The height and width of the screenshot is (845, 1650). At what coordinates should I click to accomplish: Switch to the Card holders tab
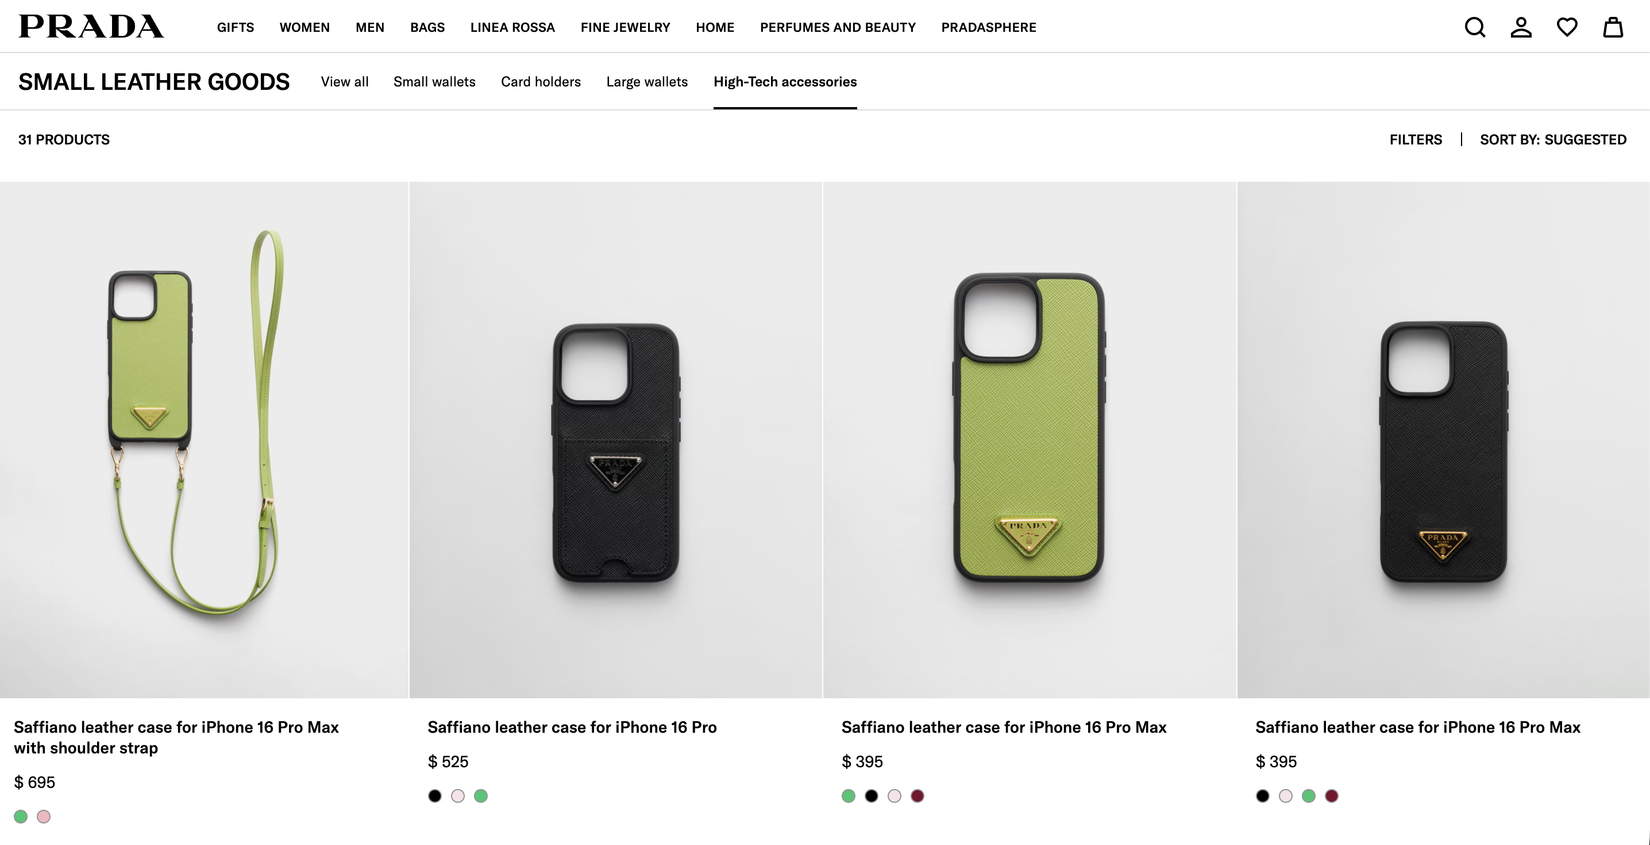click(x=540, y=82)
